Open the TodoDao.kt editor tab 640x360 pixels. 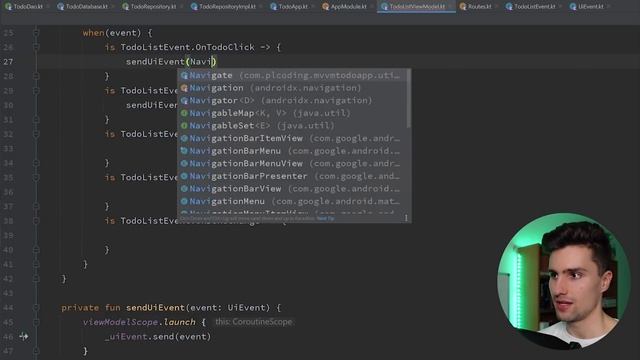point(24,7)
